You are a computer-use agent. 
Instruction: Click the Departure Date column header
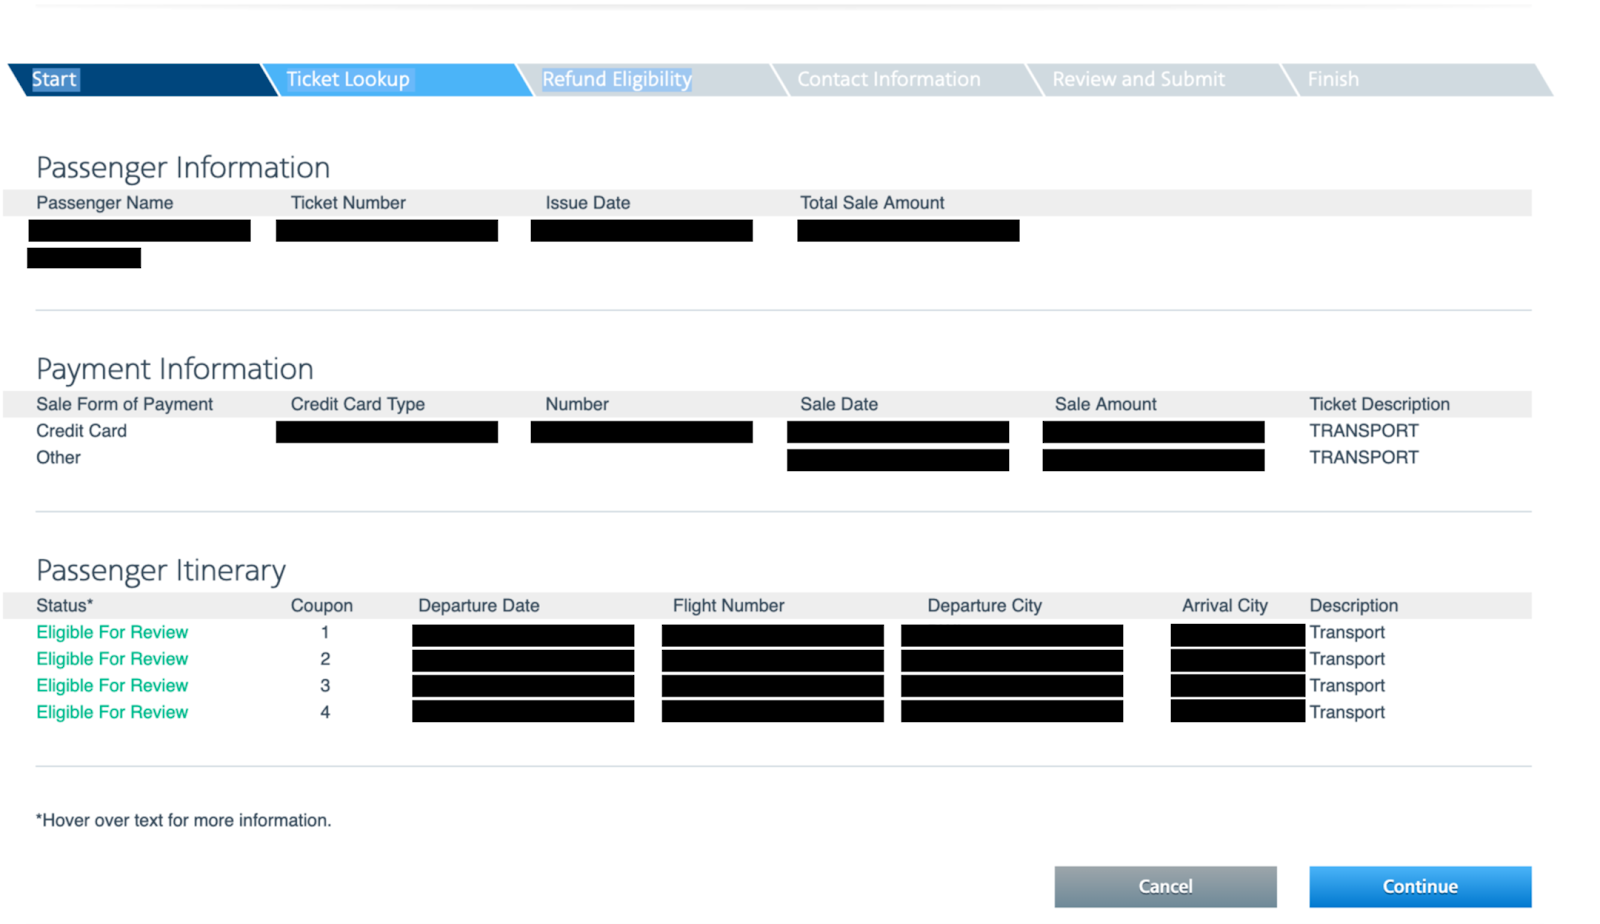[479, 606]
